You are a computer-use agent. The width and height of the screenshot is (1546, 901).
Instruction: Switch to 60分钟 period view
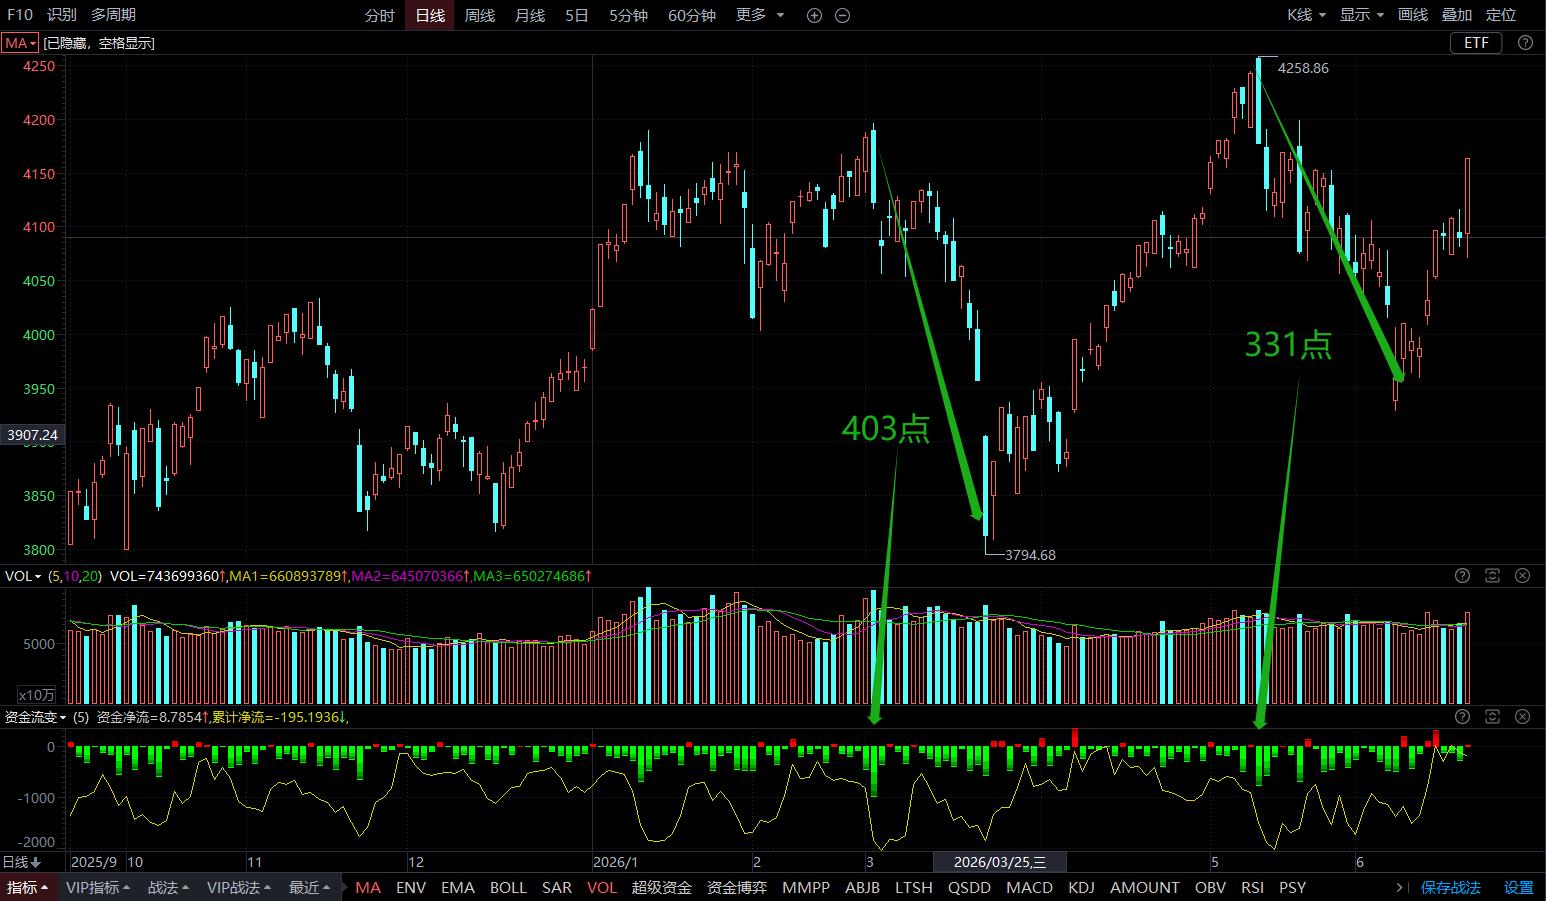coord(691,15)
